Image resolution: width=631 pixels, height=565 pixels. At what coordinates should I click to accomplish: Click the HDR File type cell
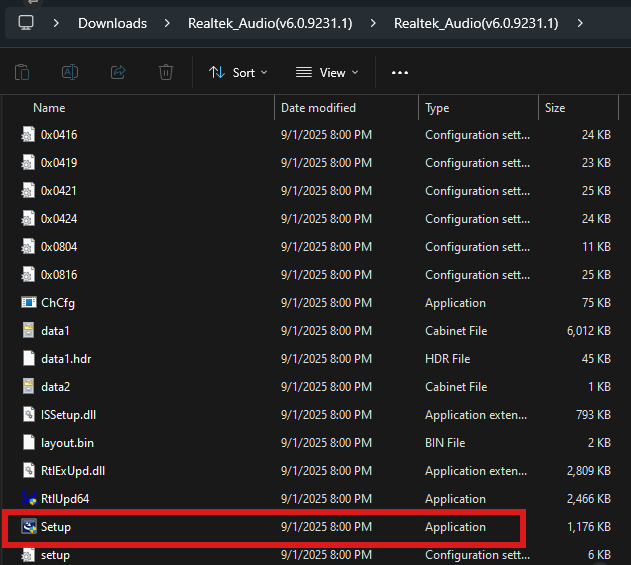pyautogui.click(x=447, y=358)
